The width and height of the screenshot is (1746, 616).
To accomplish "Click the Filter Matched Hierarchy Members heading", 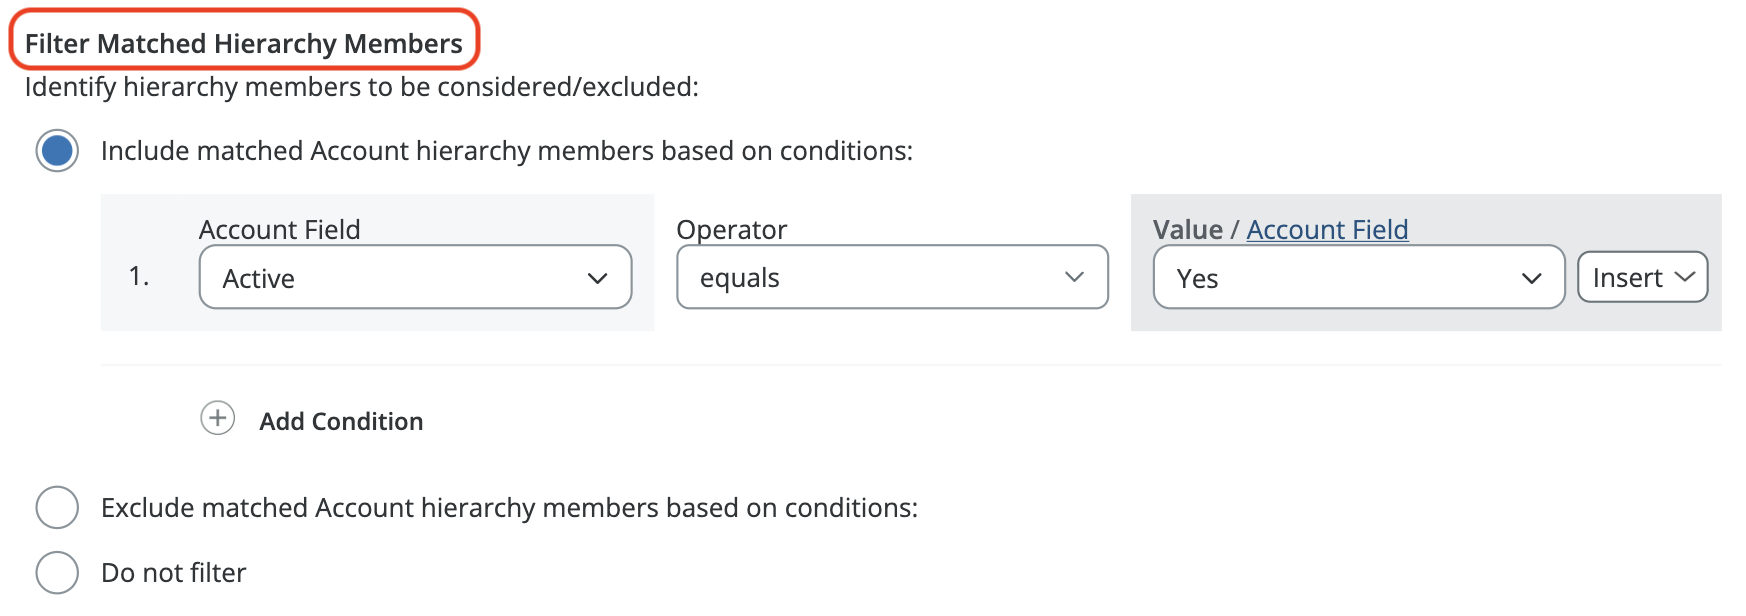I will click(244, 43).
